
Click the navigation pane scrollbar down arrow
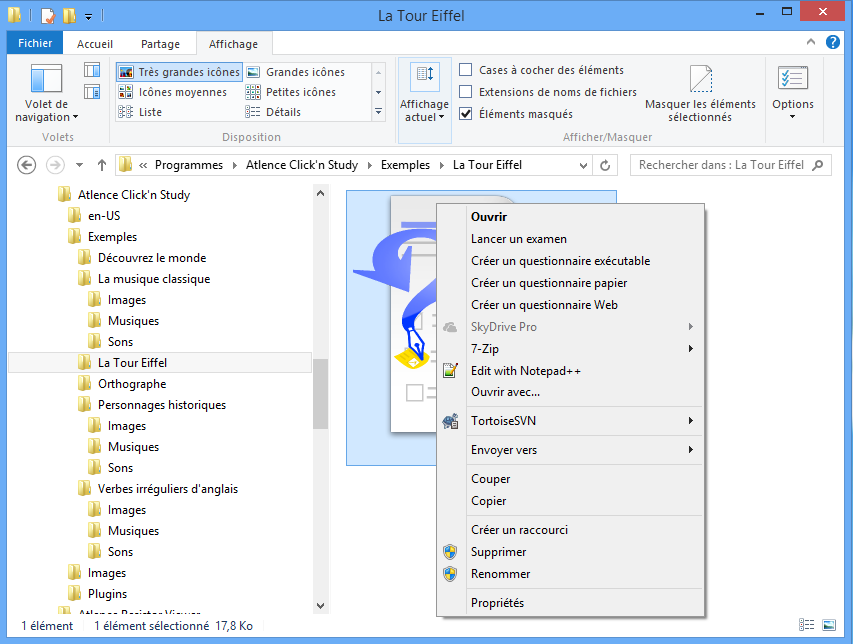(x=320, y=605)
